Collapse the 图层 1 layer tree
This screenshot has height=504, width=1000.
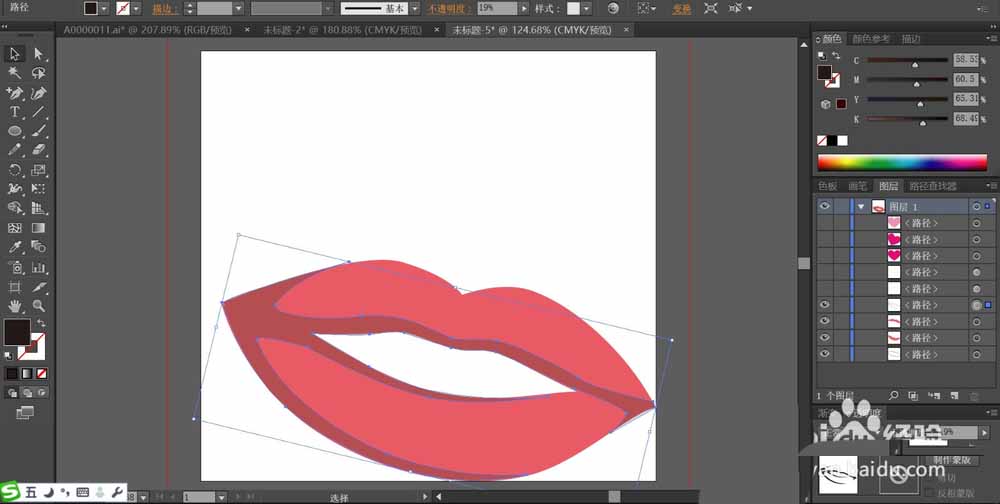tap(860, 207)
